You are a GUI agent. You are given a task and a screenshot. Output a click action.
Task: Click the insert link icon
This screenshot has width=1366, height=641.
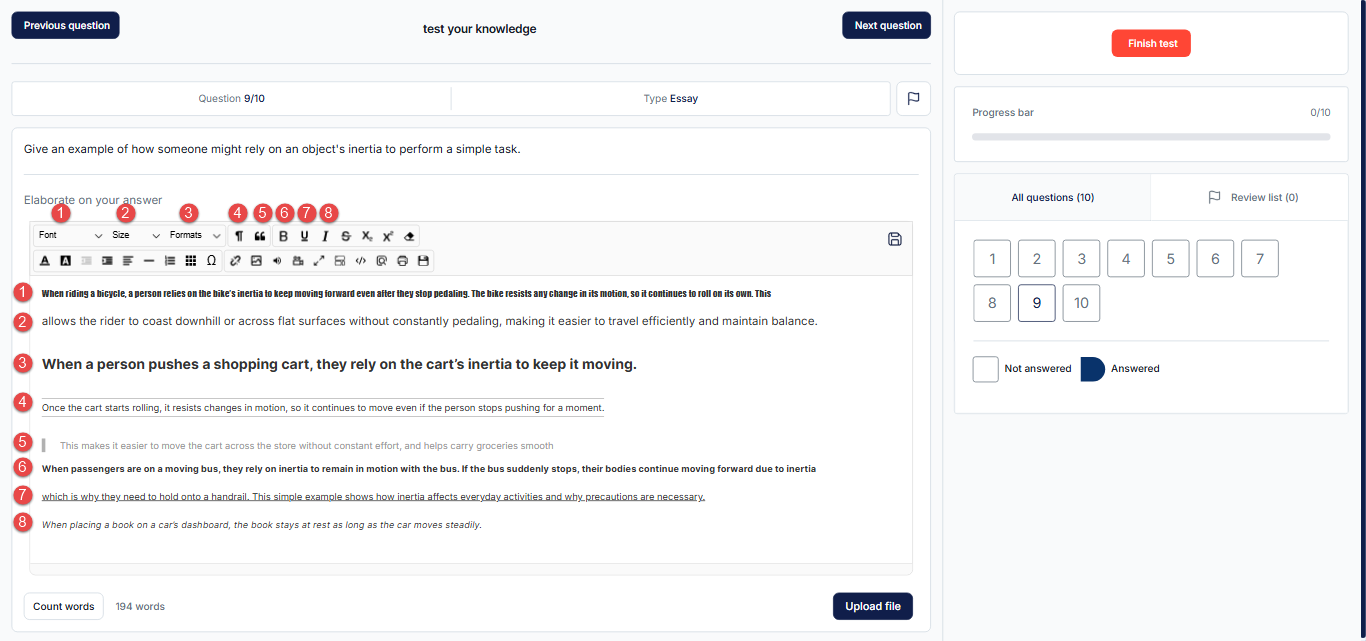[236, 261]
